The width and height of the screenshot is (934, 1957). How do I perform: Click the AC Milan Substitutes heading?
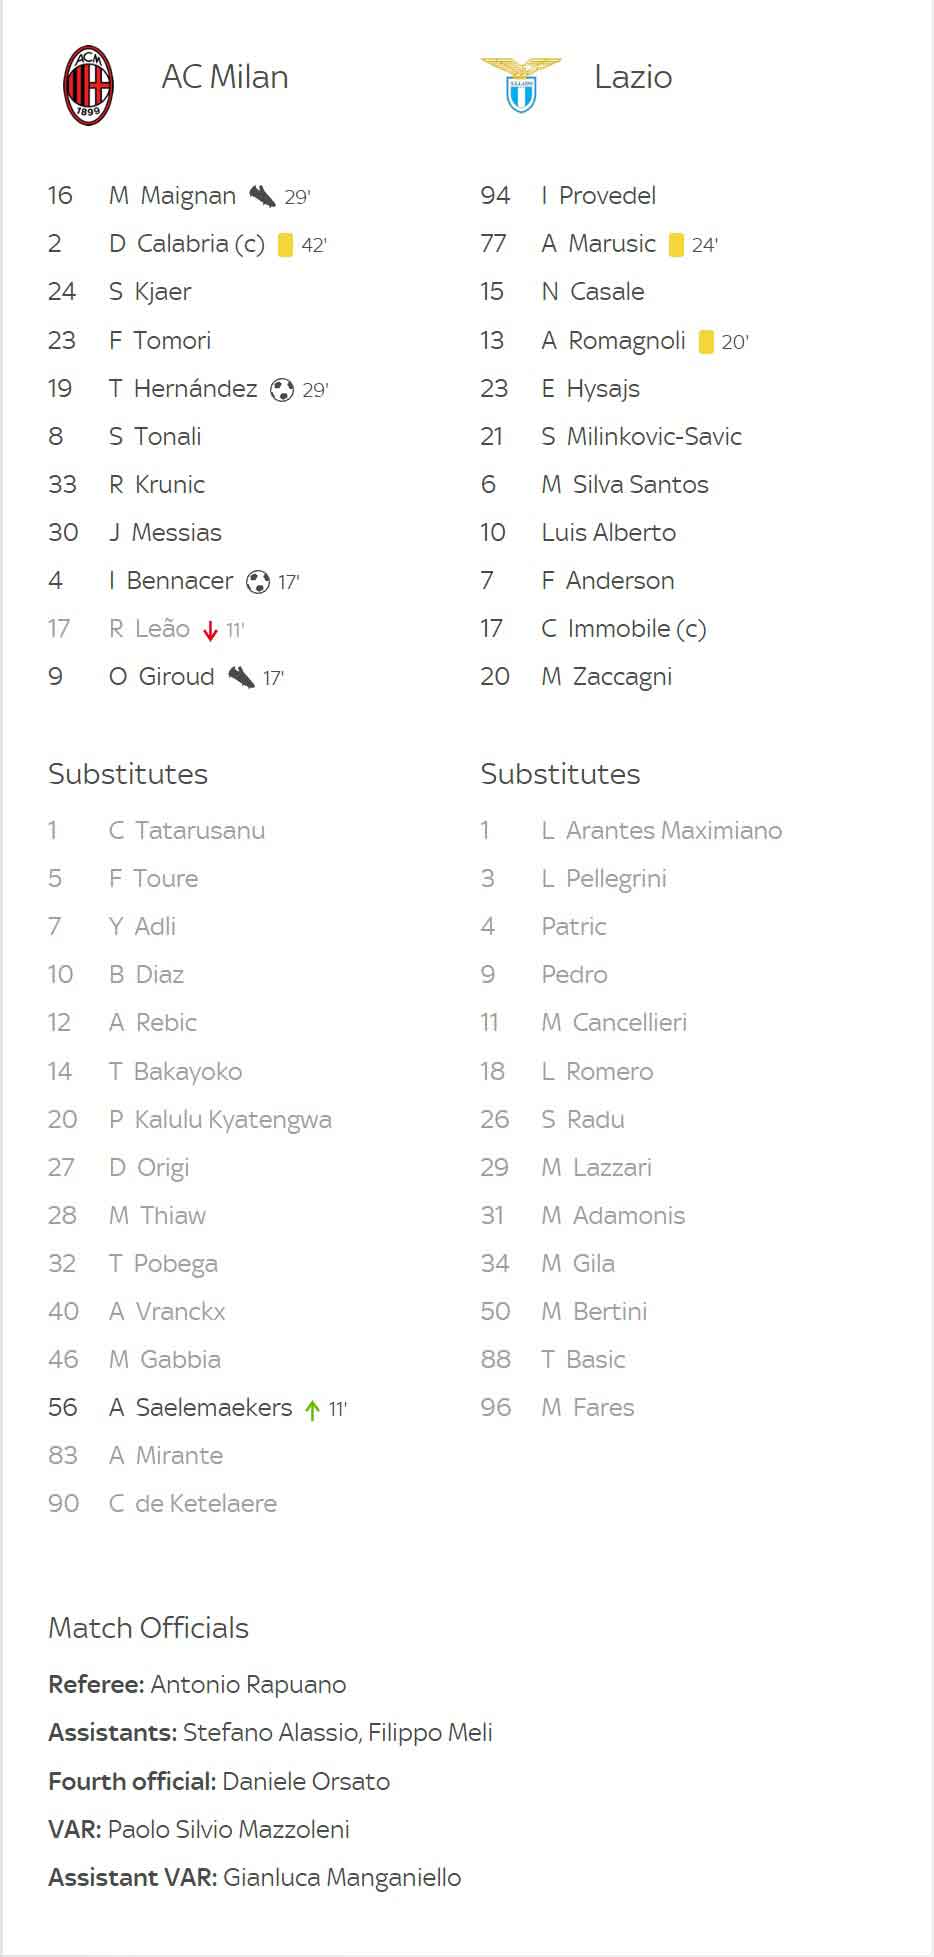coord(128,774)
